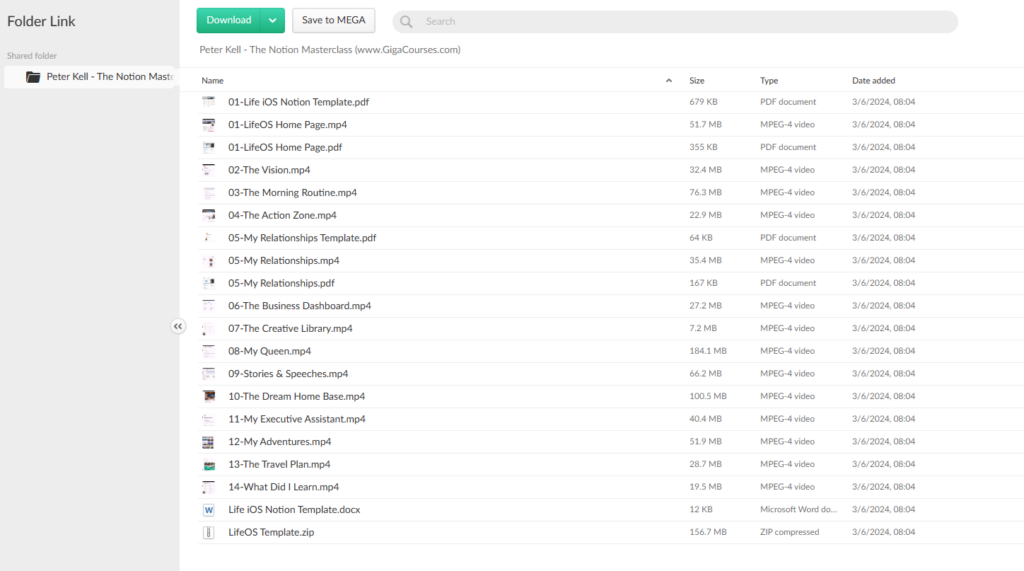Click the magnifier icon in the search bar
The image size is (1024, 571).
[406, 21]
